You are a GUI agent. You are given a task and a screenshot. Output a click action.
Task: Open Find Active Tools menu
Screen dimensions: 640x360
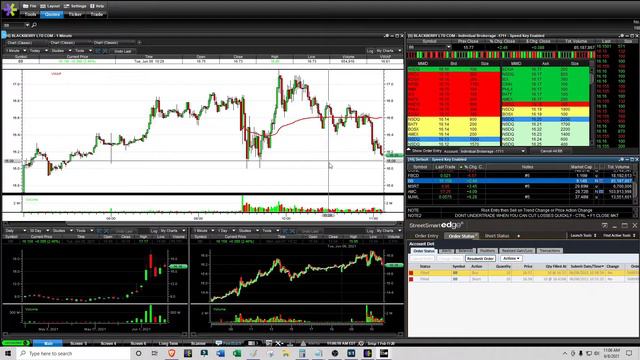pyautogui.click(x=619, y=236)
